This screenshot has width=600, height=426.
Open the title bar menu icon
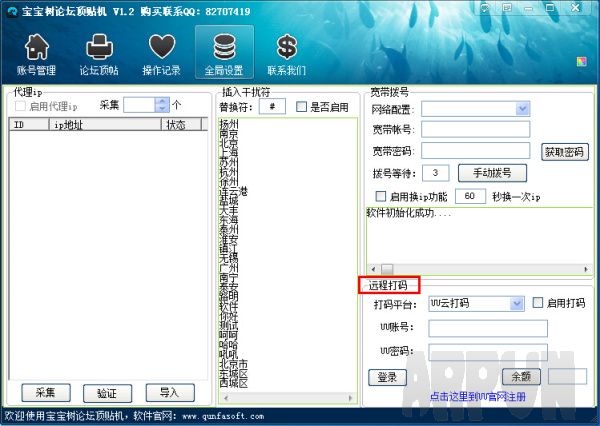pos(507,8)
